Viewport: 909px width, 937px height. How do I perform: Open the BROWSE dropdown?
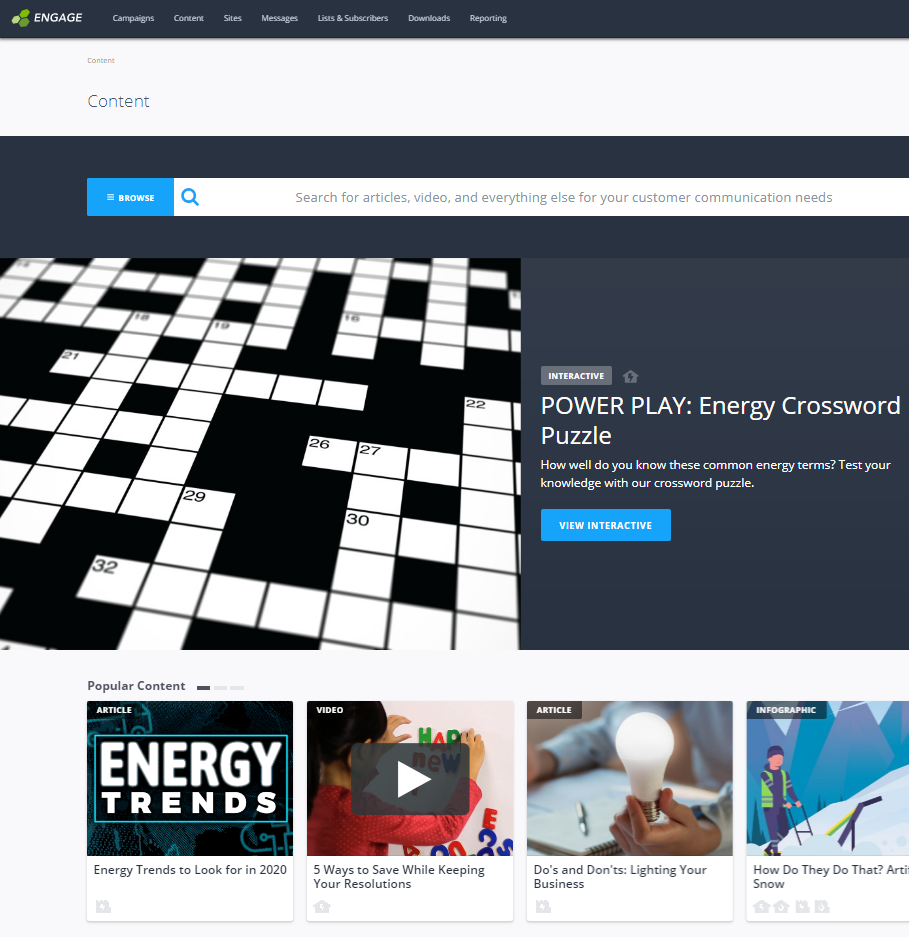[x=129, y=197]
